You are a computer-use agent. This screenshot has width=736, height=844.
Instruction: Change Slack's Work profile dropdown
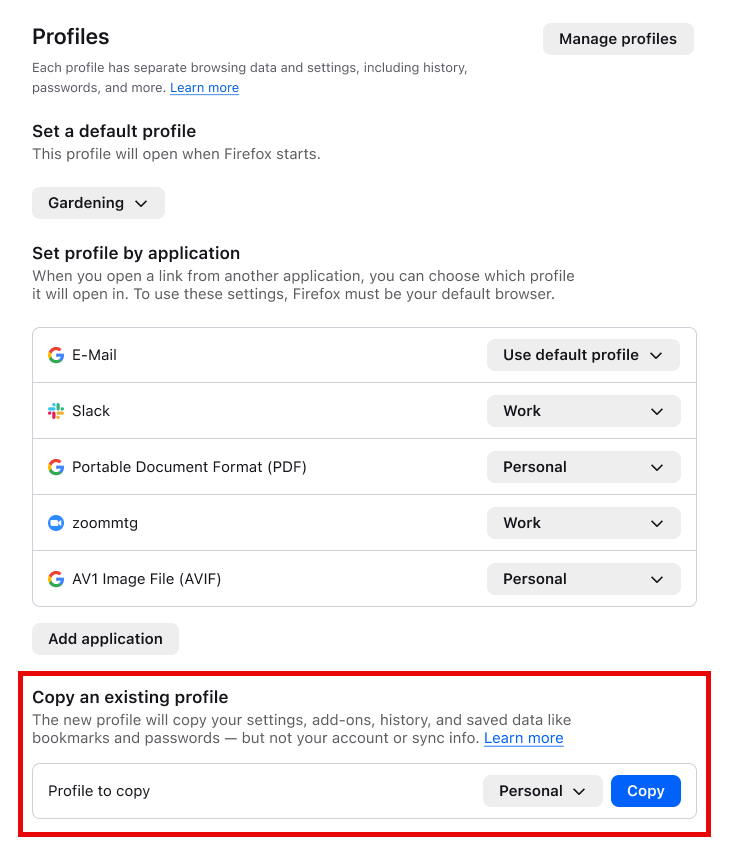[583, 410]
